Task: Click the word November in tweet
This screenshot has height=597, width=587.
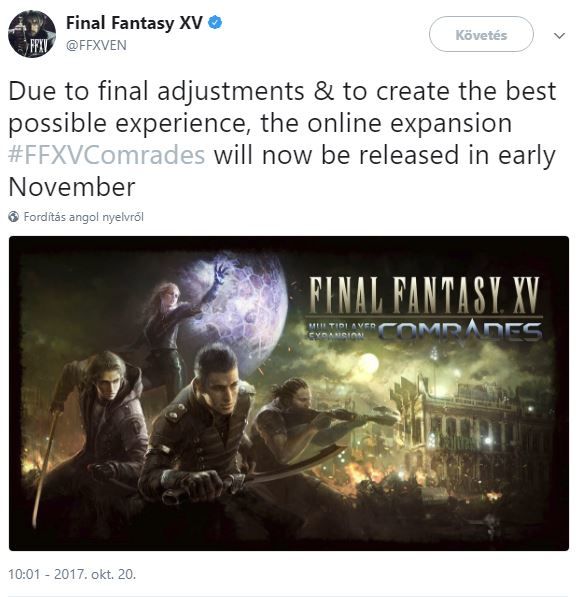Action: [72, 187]
